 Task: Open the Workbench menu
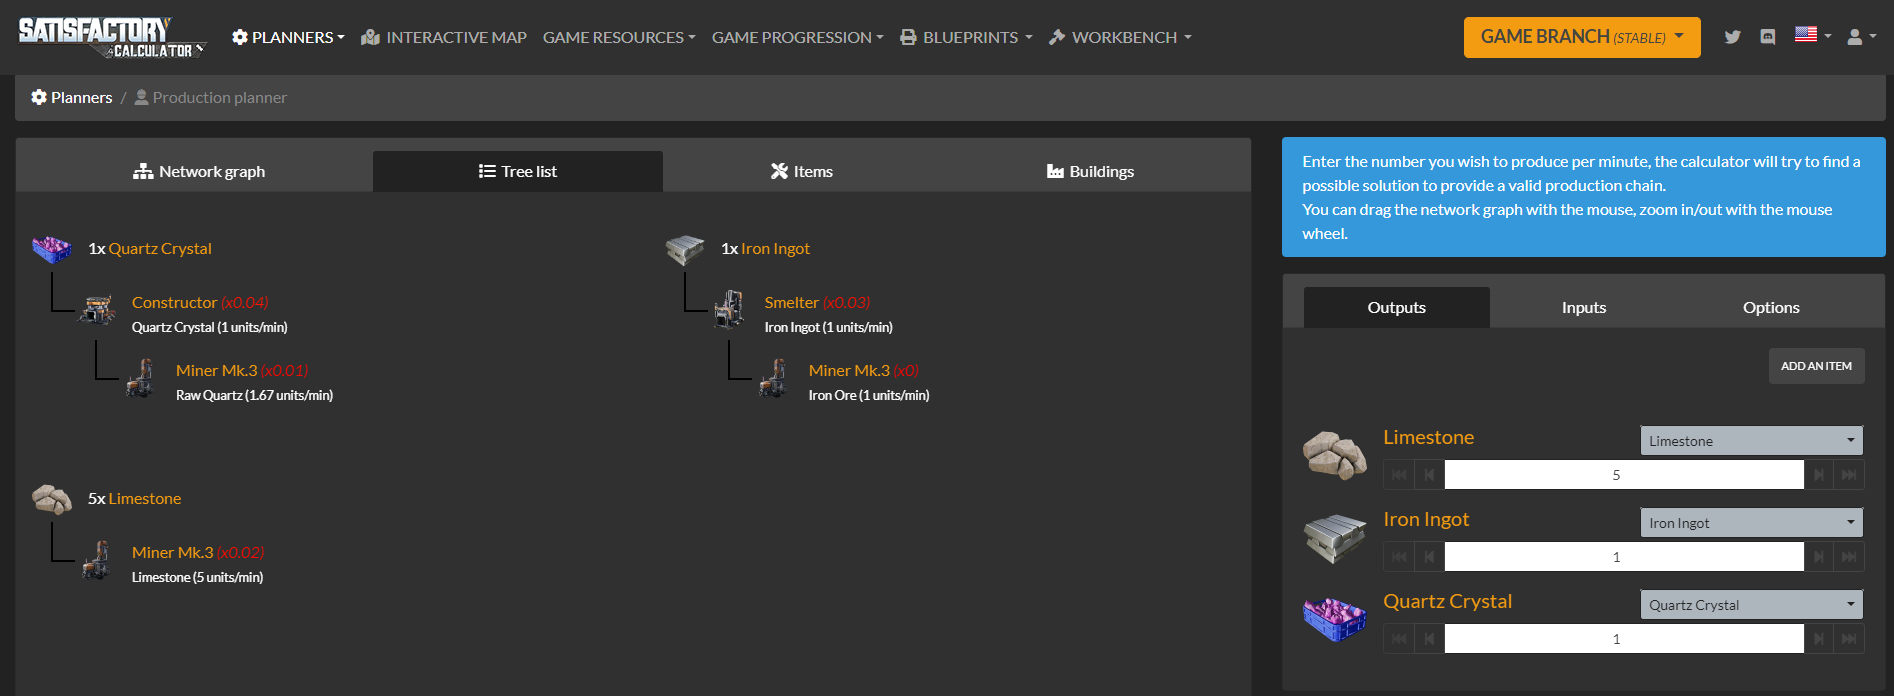(1120, 37)
